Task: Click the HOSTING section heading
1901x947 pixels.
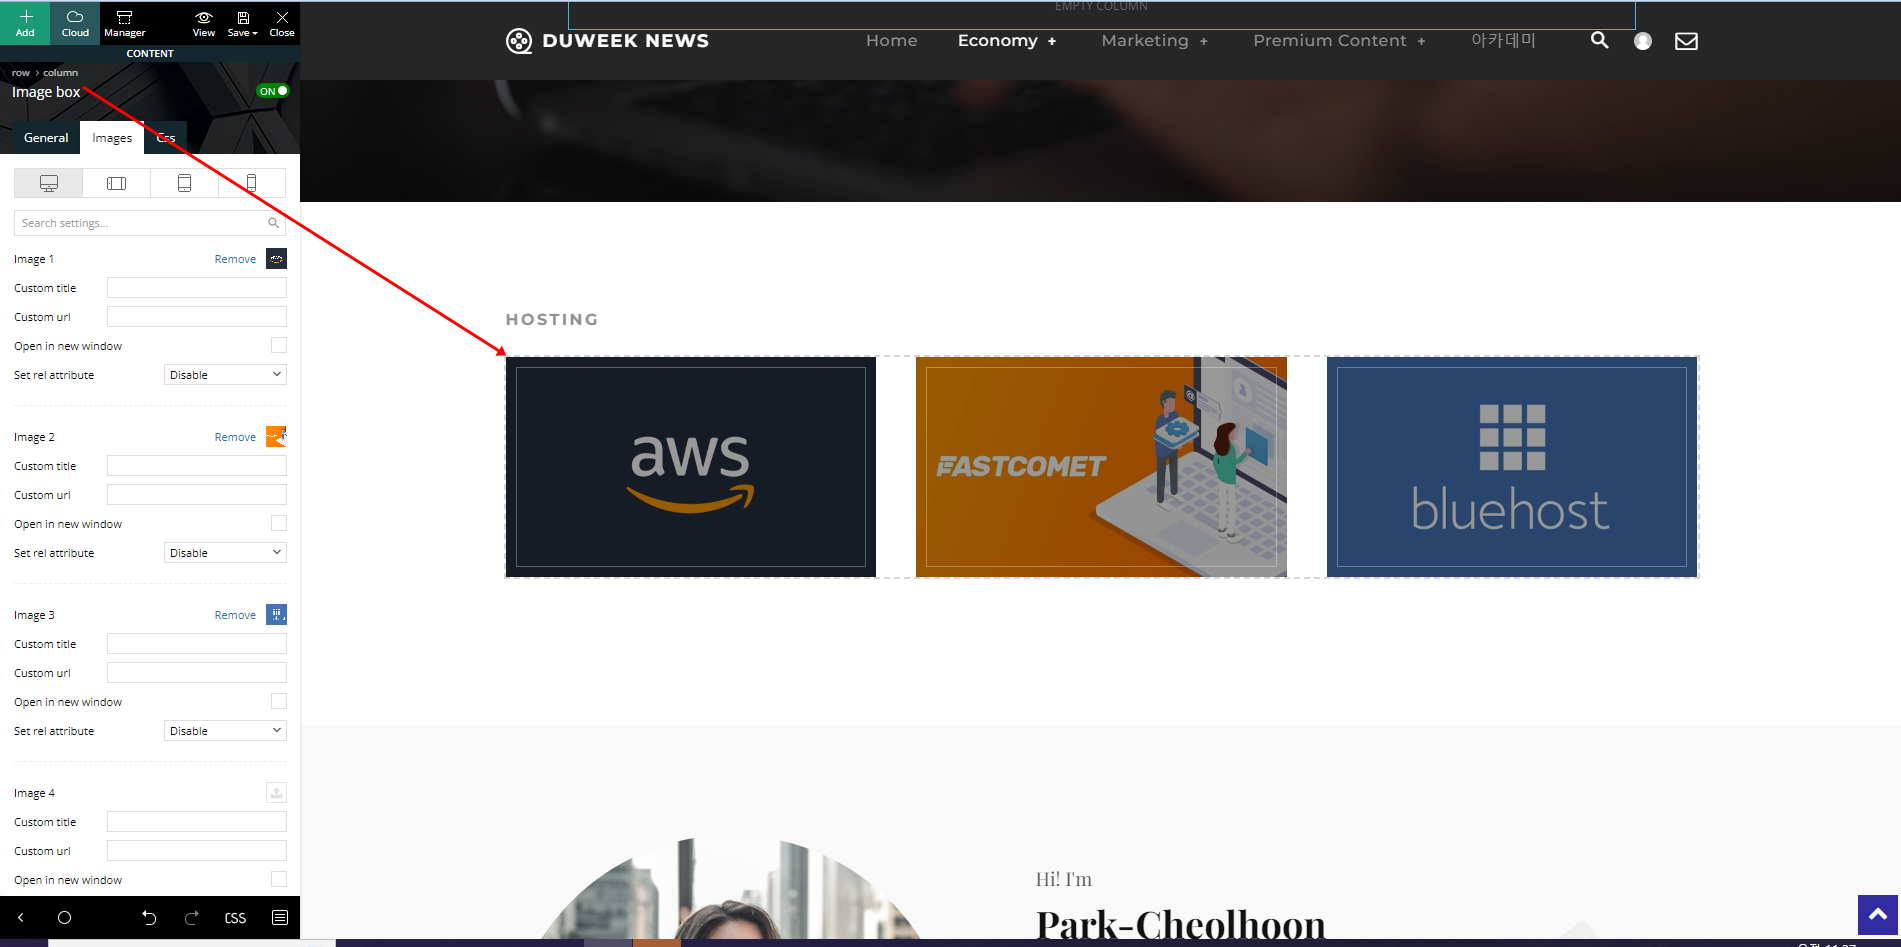Action: 552,320
